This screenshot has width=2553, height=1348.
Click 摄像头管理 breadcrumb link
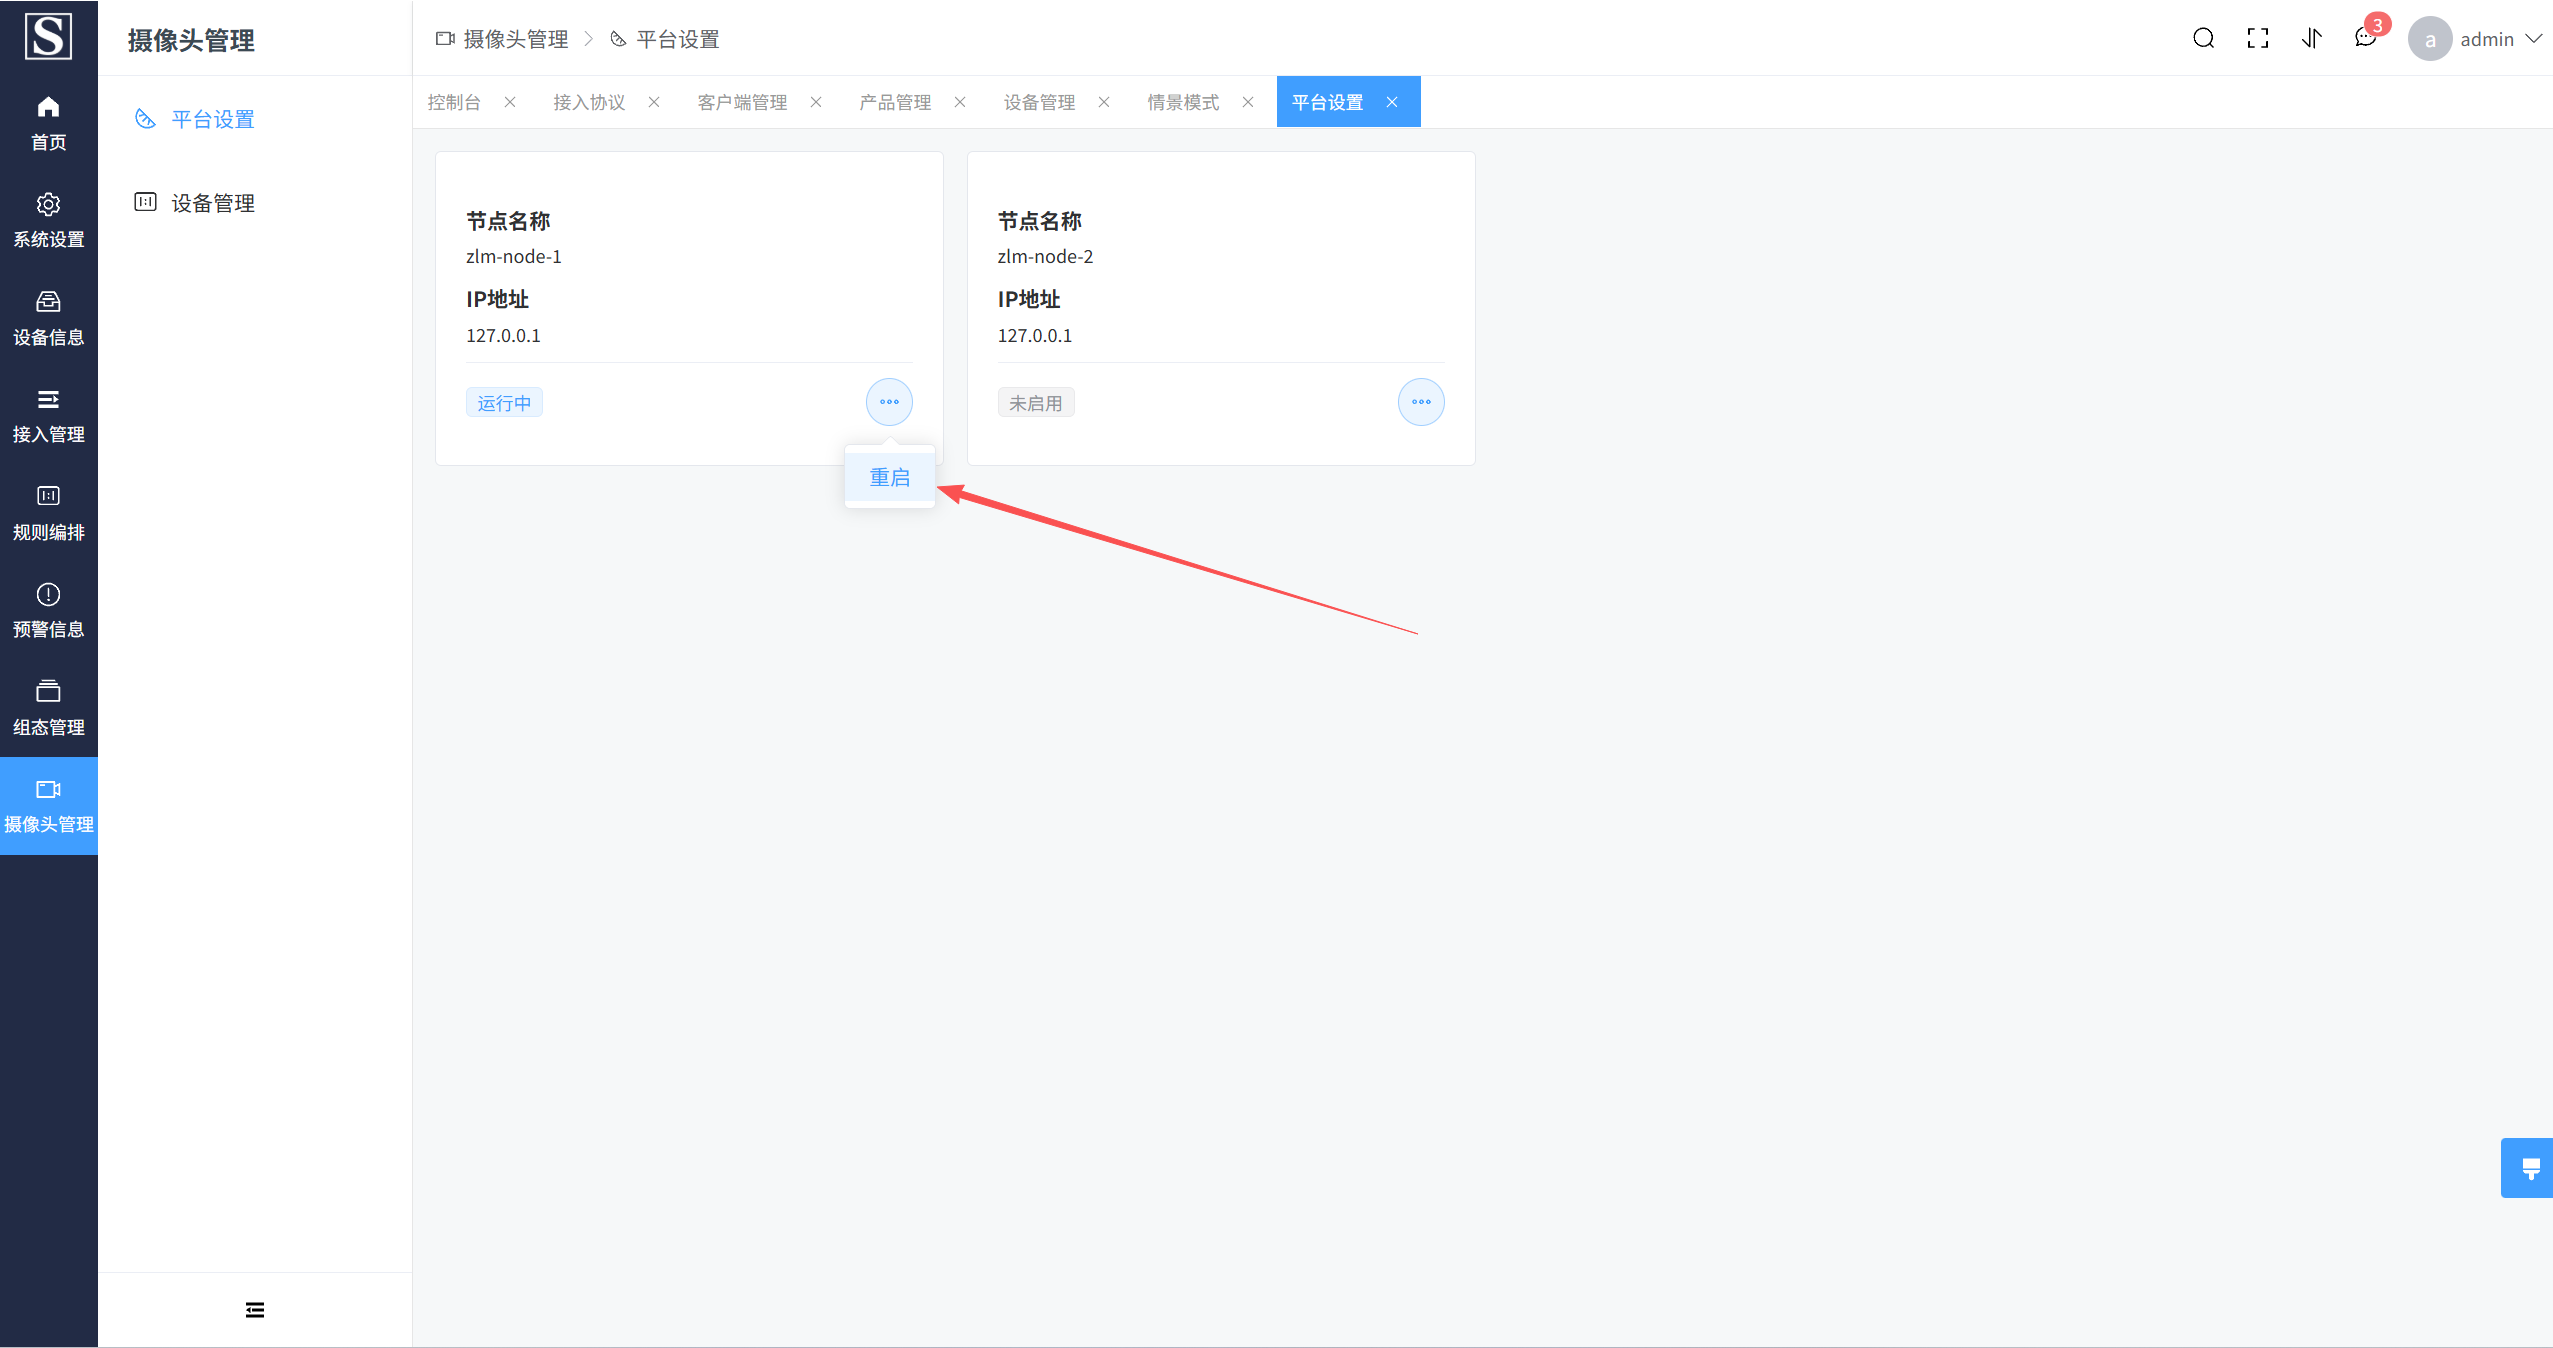tap(515, 39)
